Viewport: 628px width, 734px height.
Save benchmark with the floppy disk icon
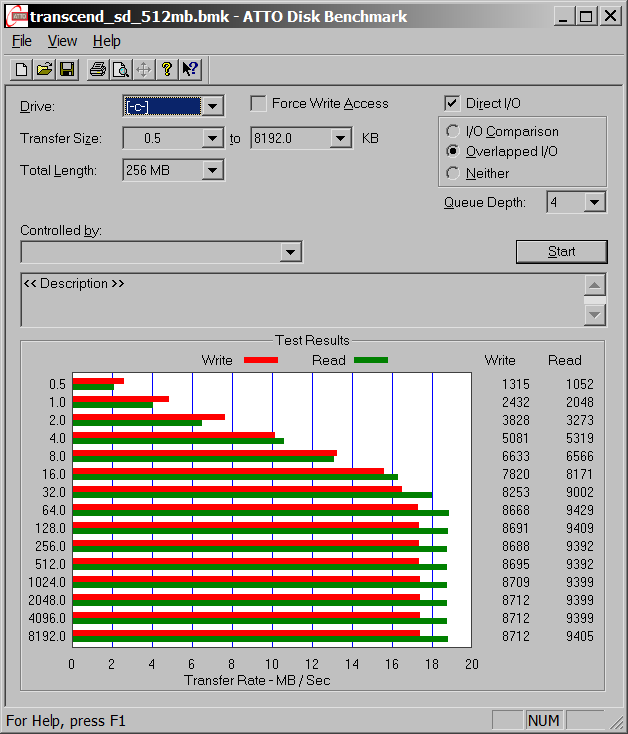[x=66, y=69]
